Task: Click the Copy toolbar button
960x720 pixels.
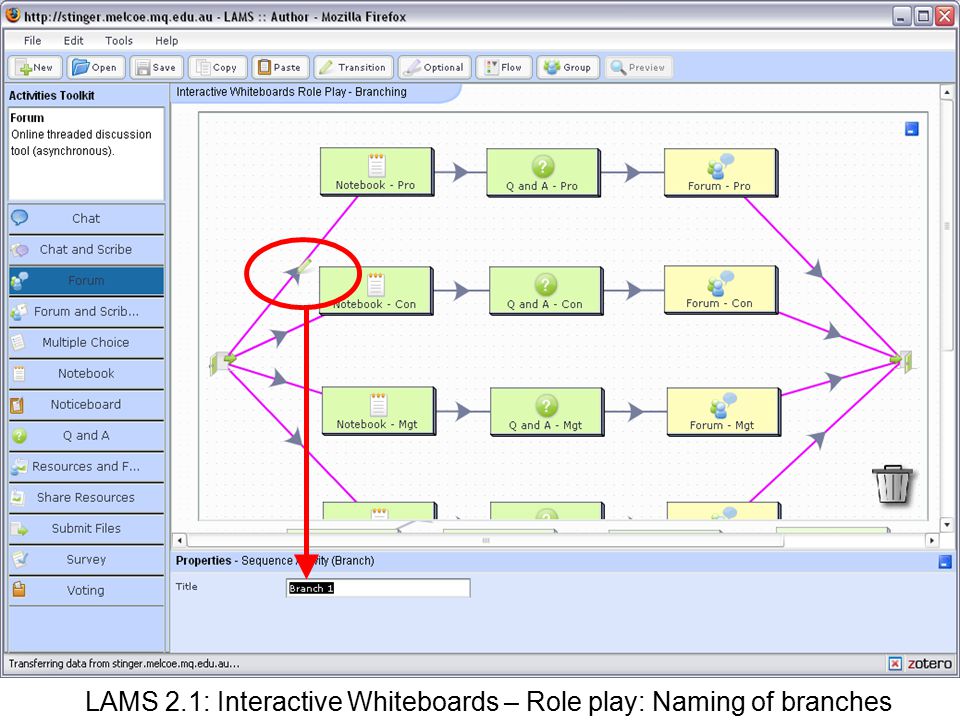Action: pos(217,67)
